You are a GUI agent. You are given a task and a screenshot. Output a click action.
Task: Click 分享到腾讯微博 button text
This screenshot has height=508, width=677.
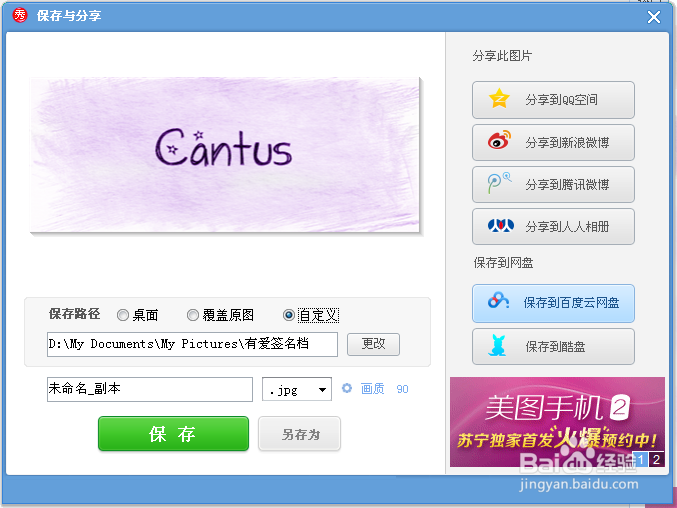(x=567, y=184)
